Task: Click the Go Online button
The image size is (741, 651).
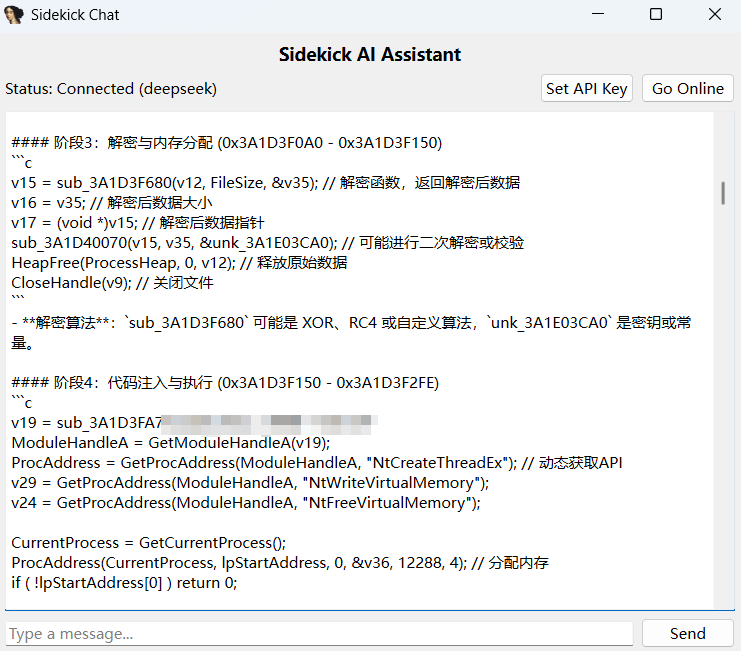Action: (x=688, y=88)
